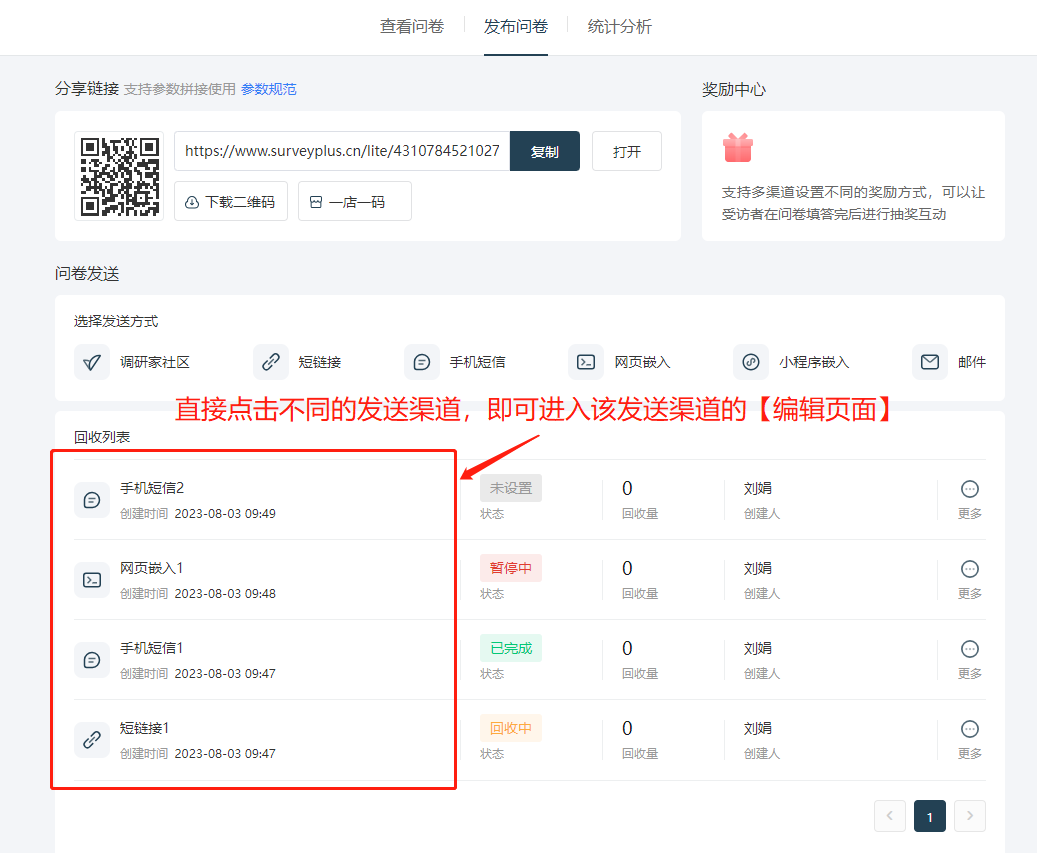Screen dimensions: 1037x853
Task: Click the survey QR code image
Action: pos(119,176)
